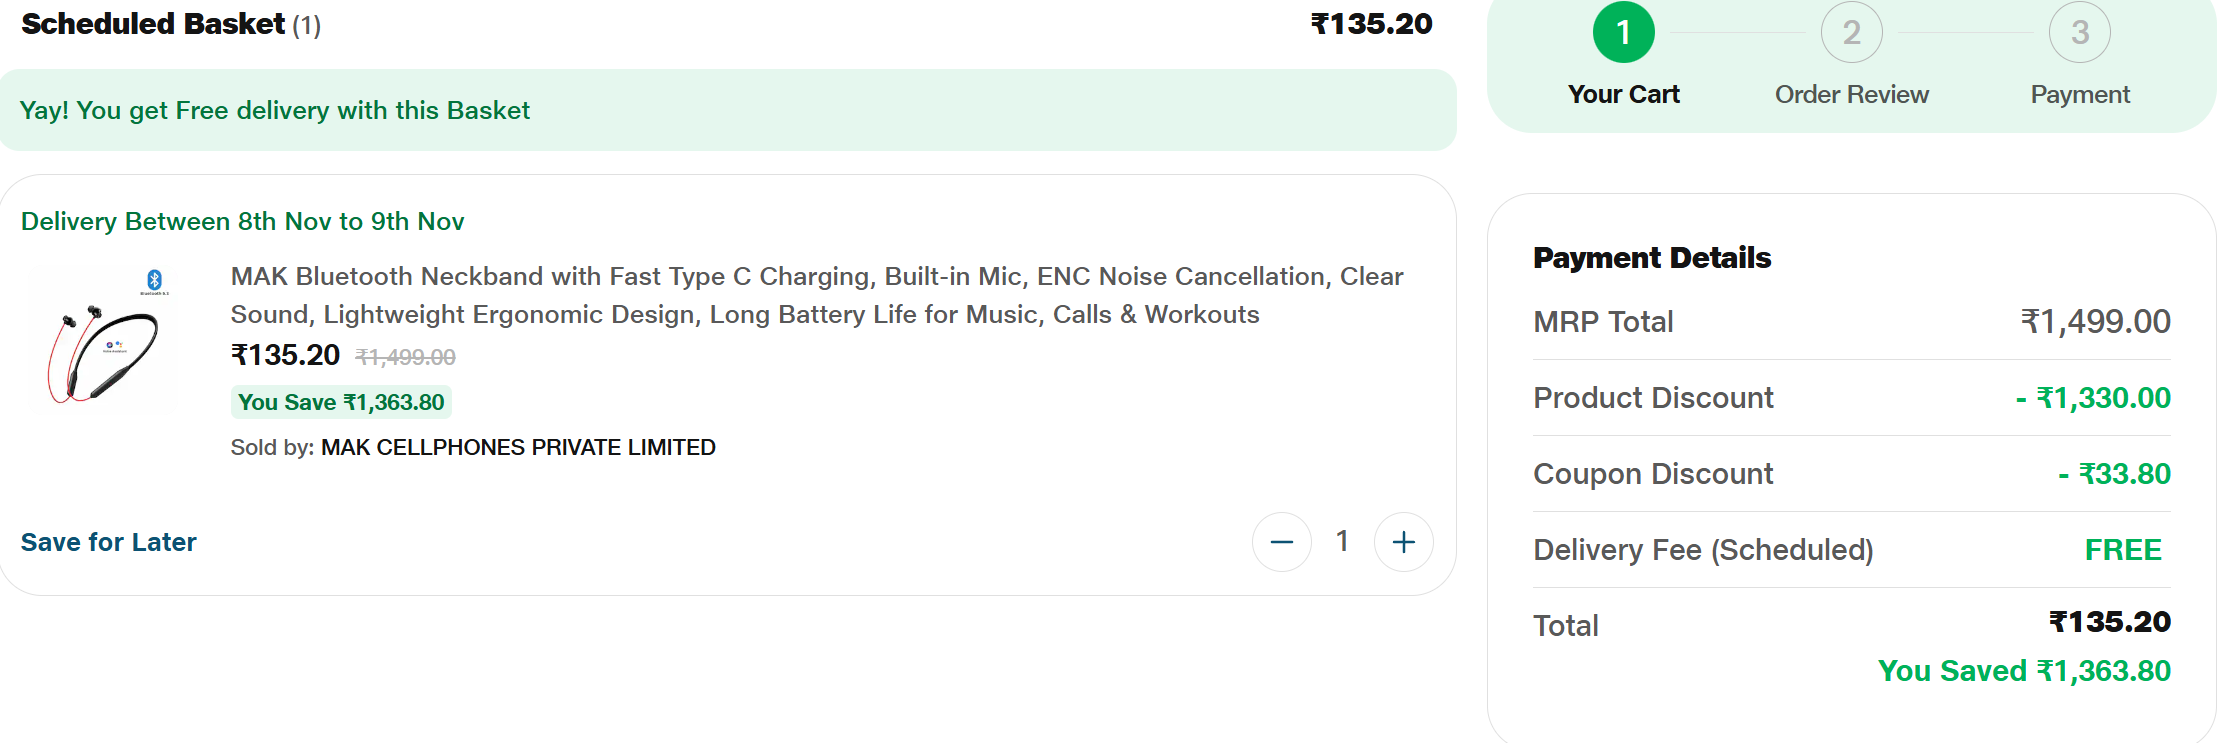Click the free delivery banner message

(275, 110)
